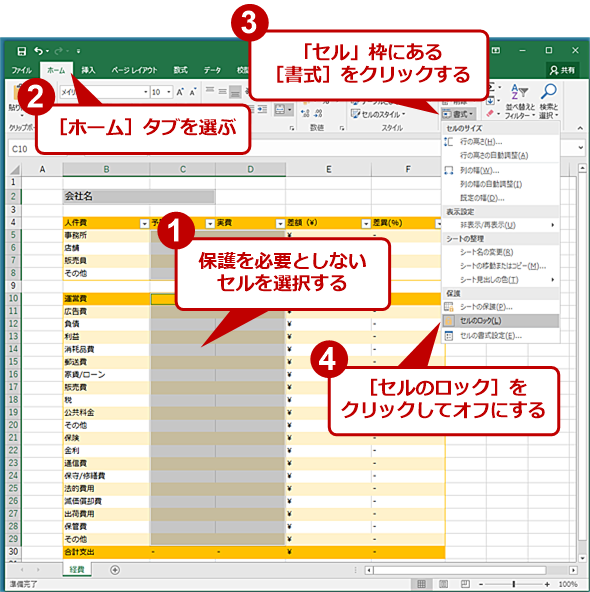Click the Save icon in quick access toolbar

22,51
